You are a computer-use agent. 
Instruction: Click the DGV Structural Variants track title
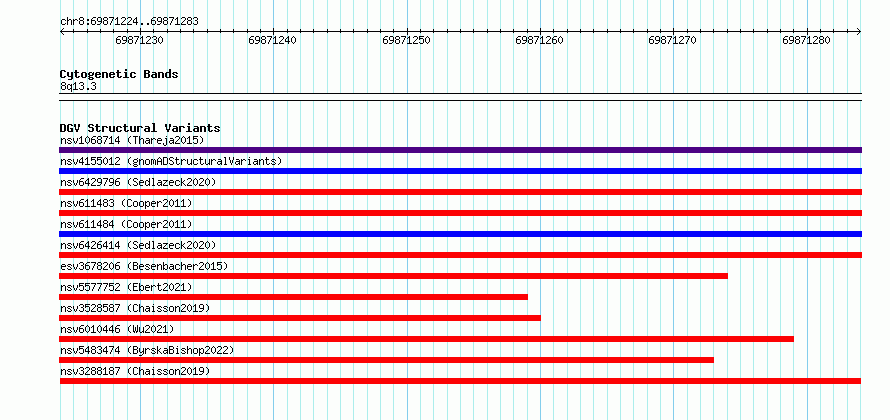point(140,128)
